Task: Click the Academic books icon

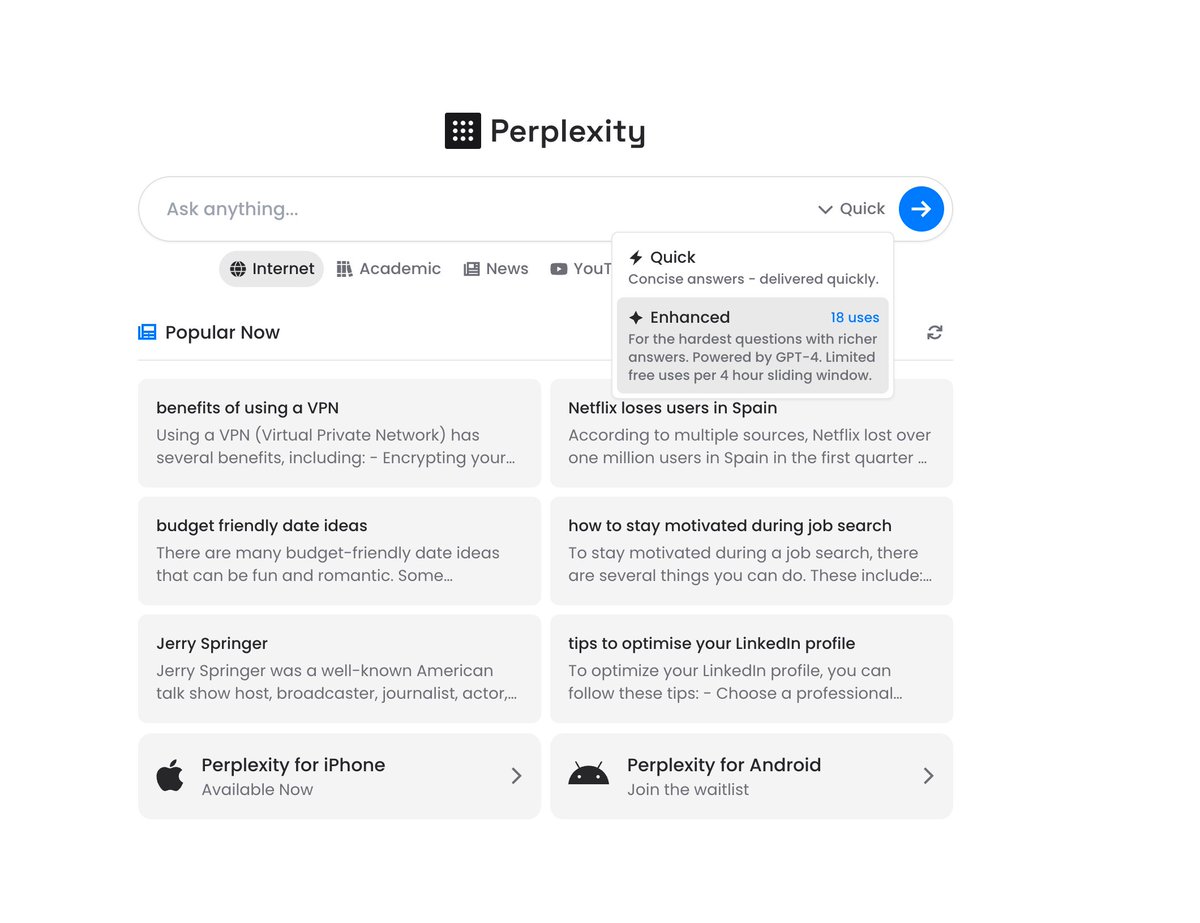Action: (x=345, y=269)
